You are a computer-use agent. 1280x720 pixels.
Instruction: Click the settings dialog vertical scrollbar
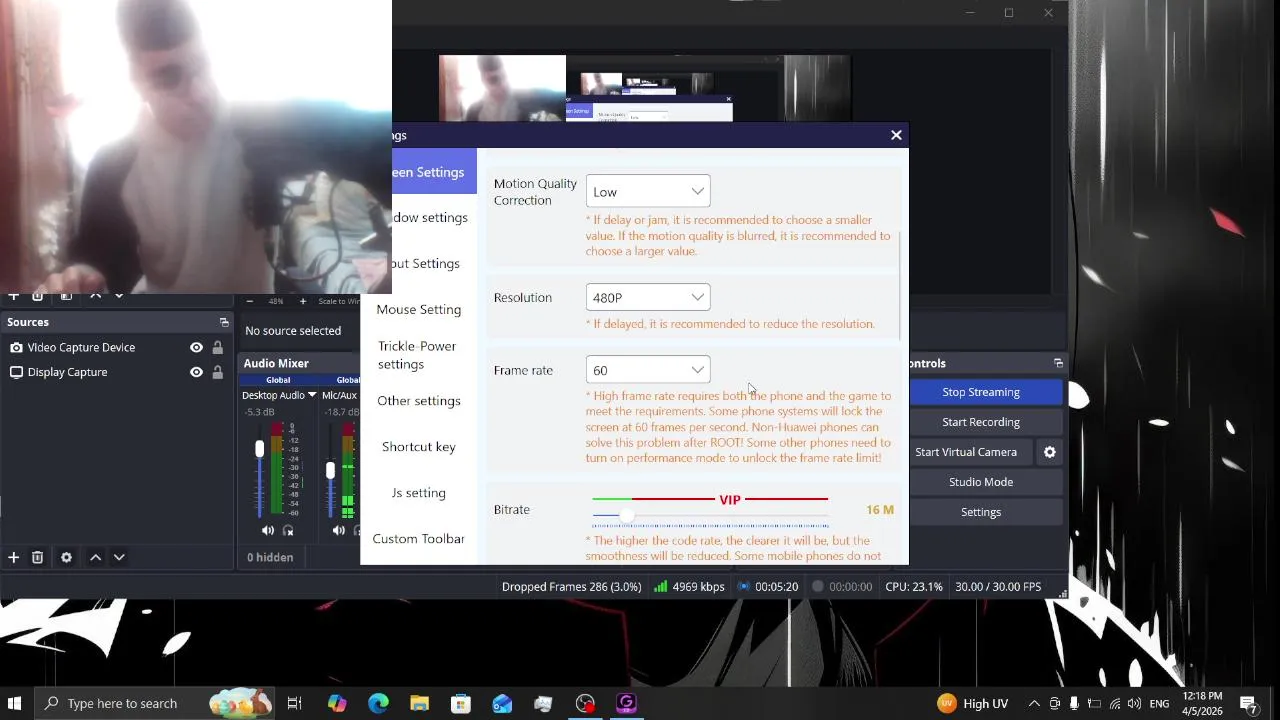(899, 285)
